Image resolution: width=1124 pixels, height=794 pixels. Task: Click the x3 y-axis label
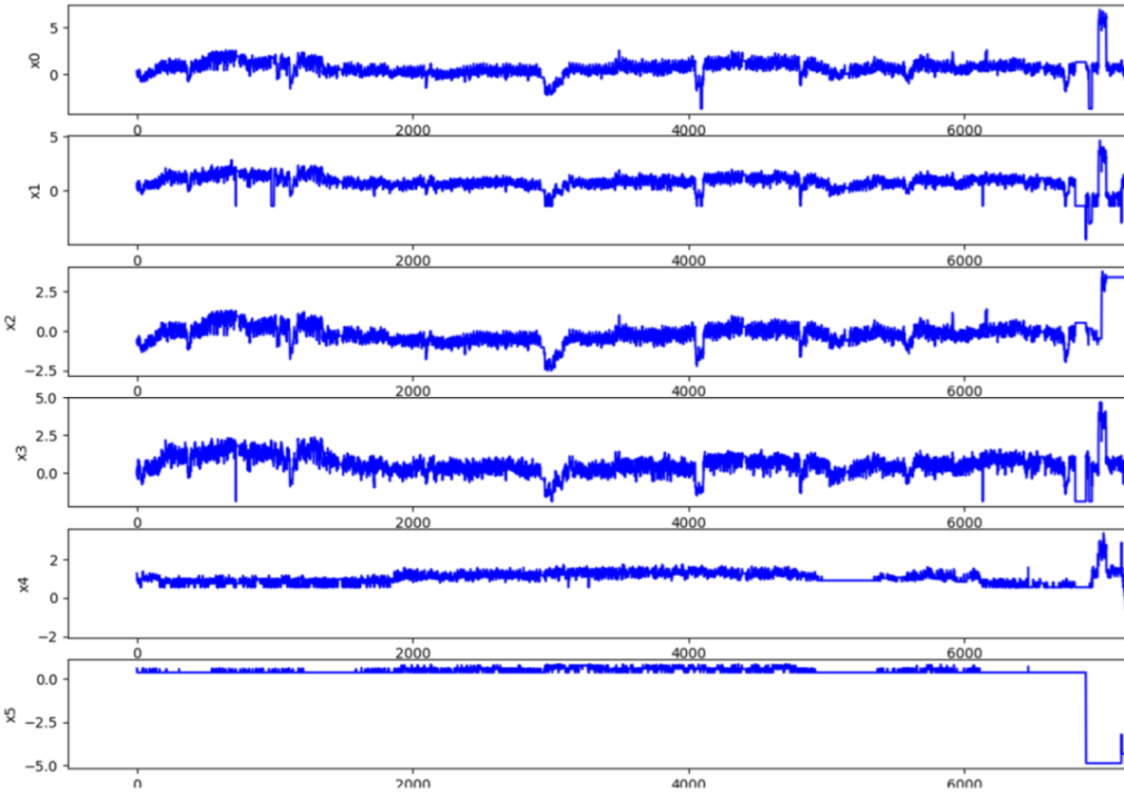[20, 453]
